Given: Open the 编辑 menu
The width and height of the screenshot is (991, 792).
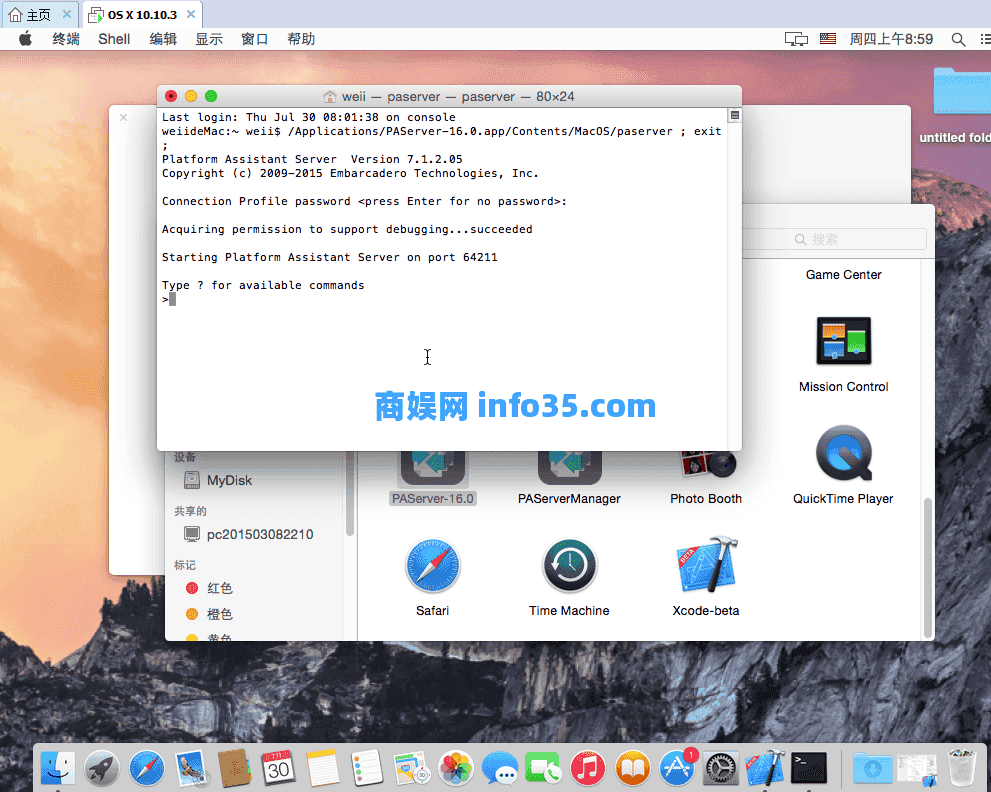Looking at the screenshot, I should pyautogui.click(x=163, y=39).
